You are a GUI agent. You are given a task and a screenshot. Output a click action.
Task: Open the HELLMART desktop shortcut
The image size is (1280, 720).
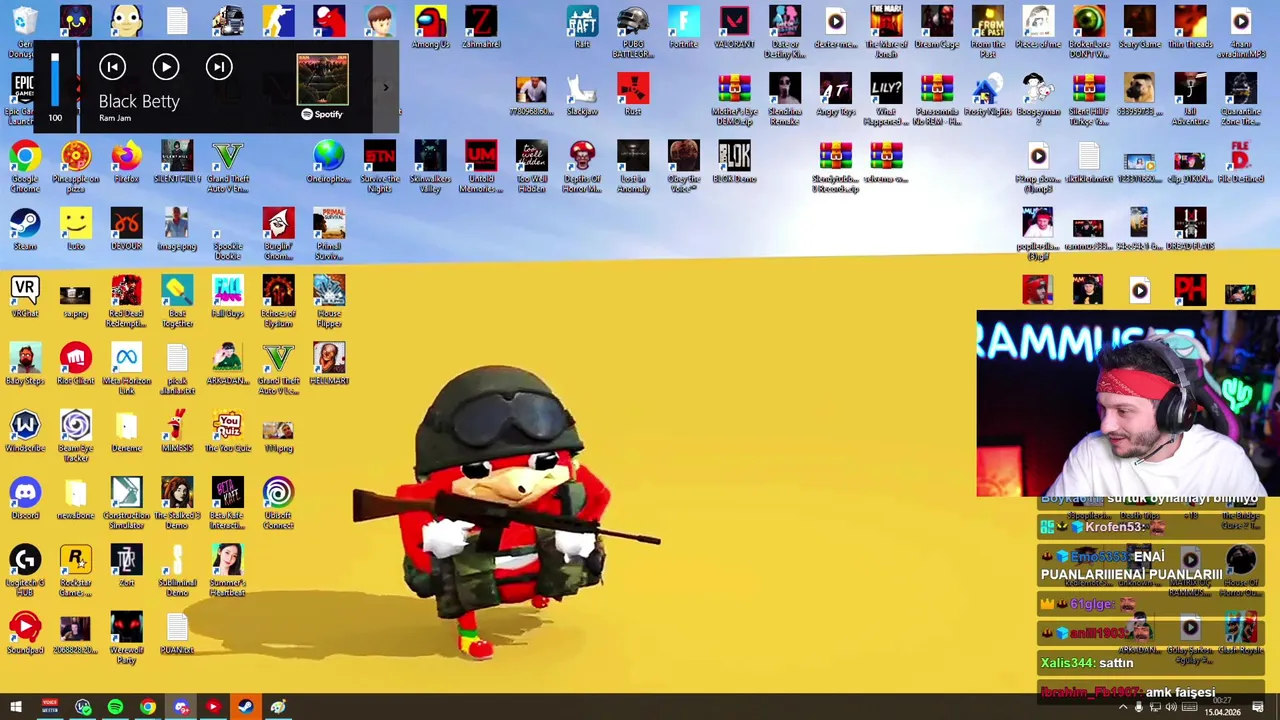coord(329,364)
